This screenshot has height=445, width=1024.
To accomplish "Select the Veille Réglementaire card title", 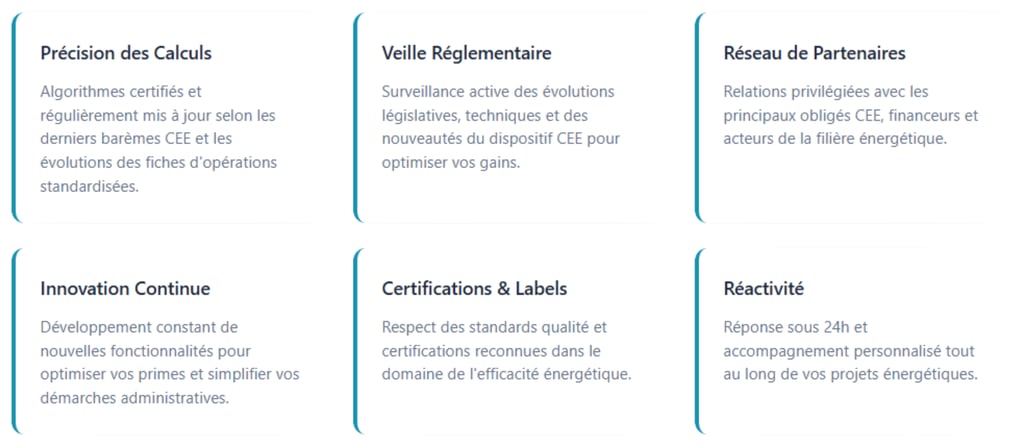I will point(466,53).
